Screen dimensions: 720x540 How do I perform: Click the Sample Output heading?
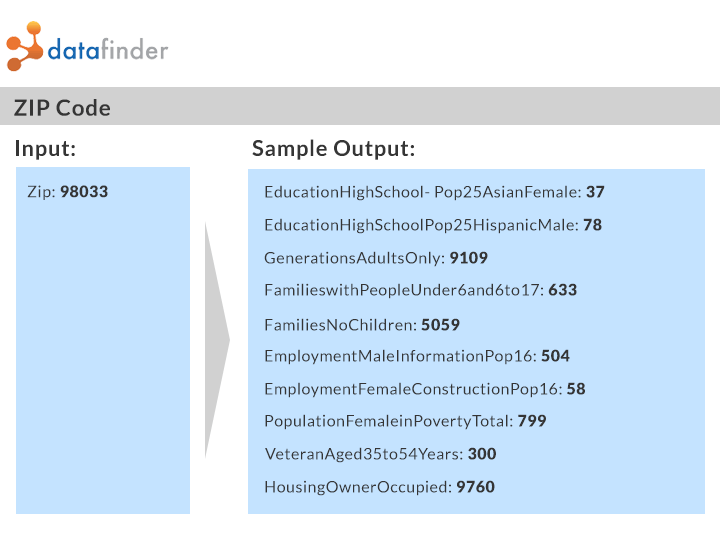tap(333, 149)
